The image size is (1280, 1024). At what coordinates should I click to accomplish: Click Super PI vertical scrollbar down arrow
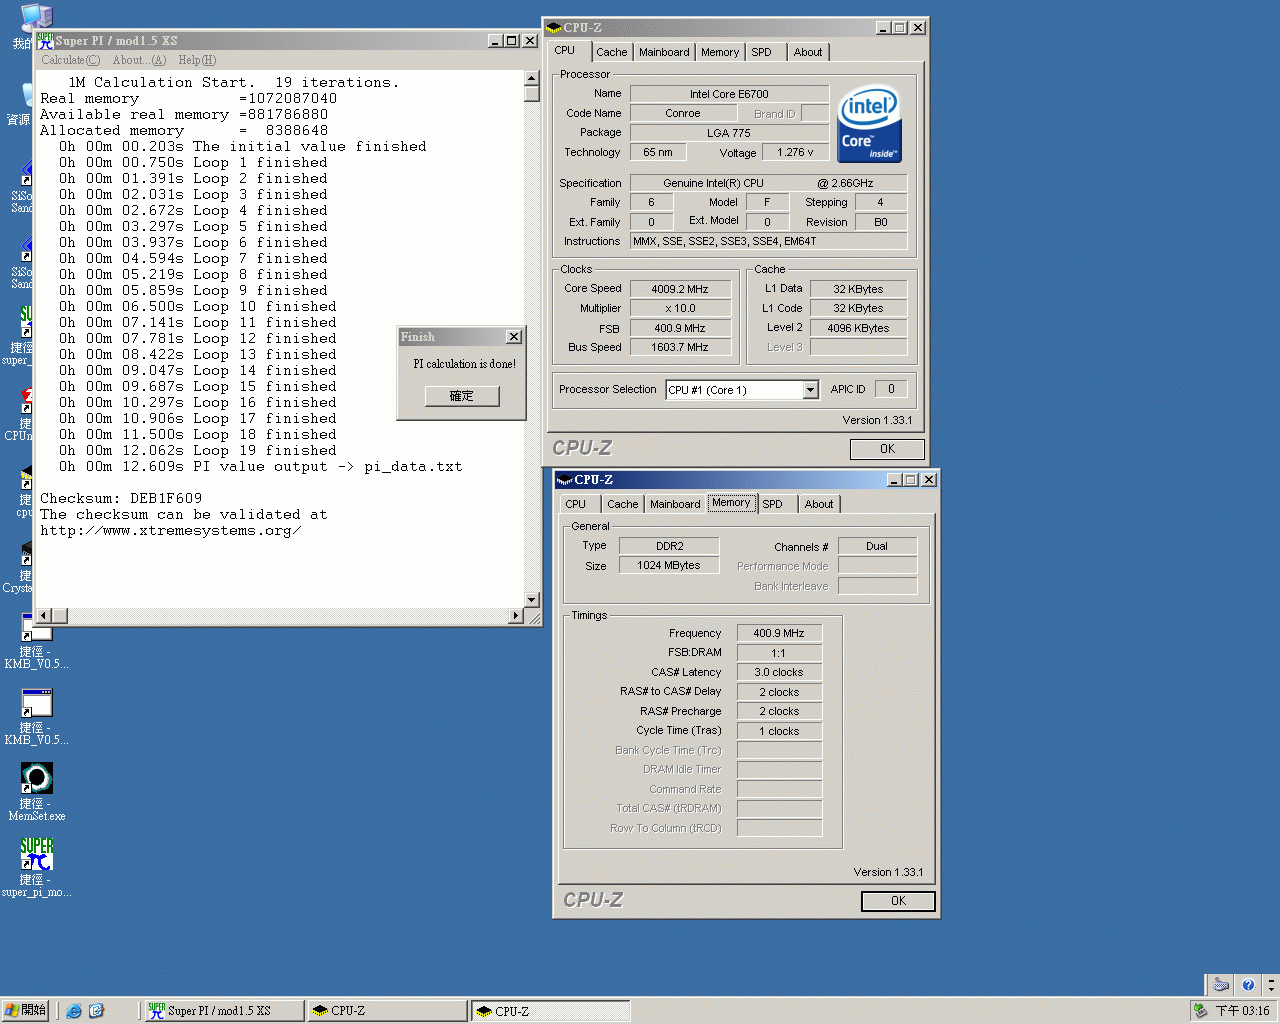[531, 601]
